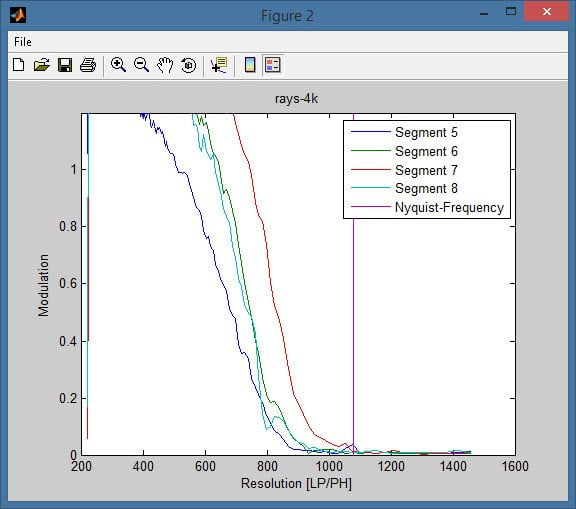Open the File menu
The width and height of the screenshot is (576, 509).
(23, 42)
